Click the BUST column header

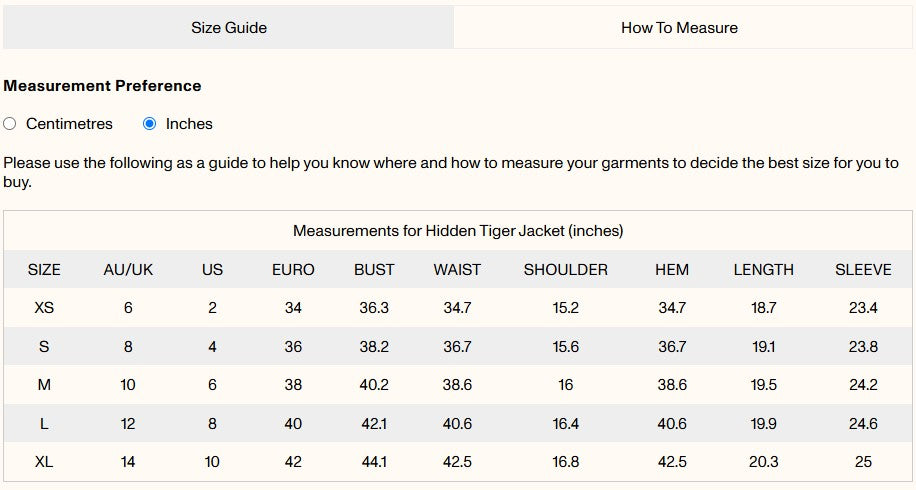coord(374,270)
